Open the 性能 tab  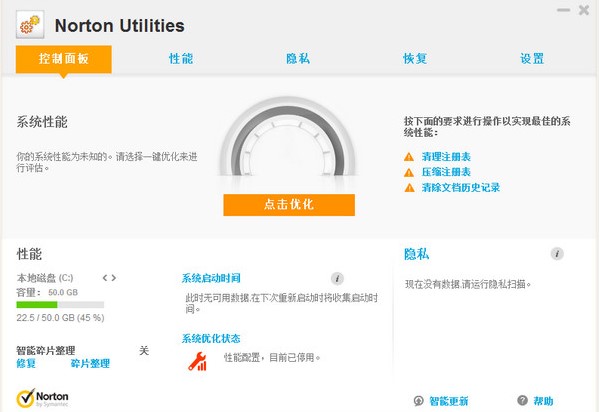(181, 58)
